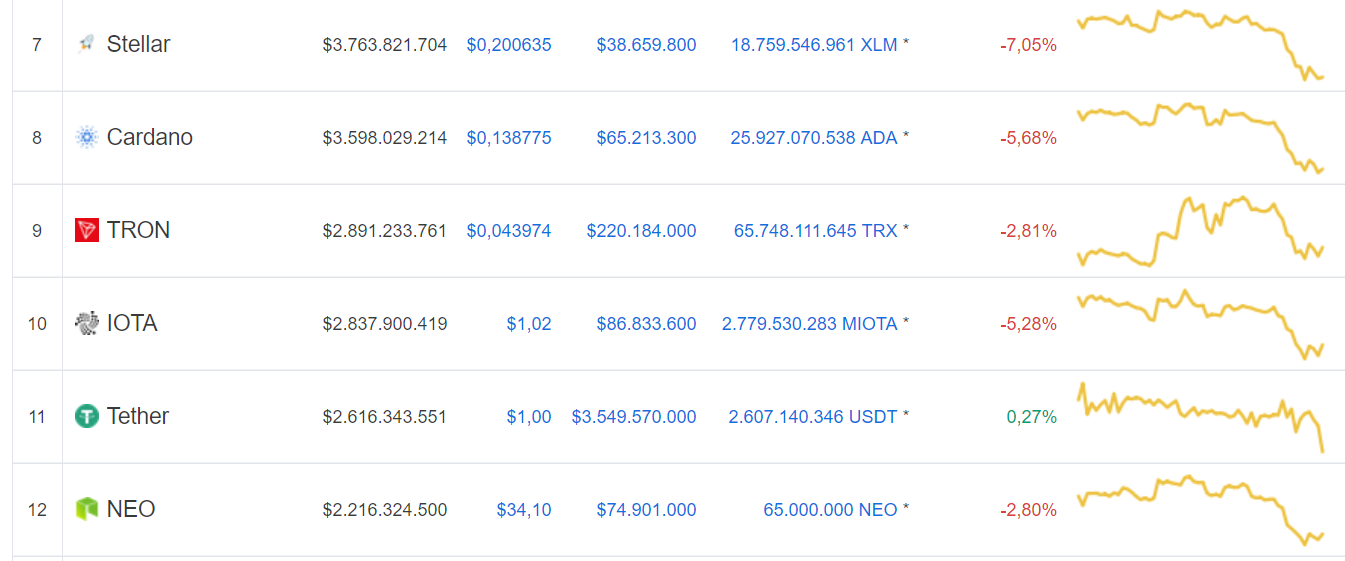Click NEO's price of $34,10
Screen dimensions: 1345x561
coord(524,509)
